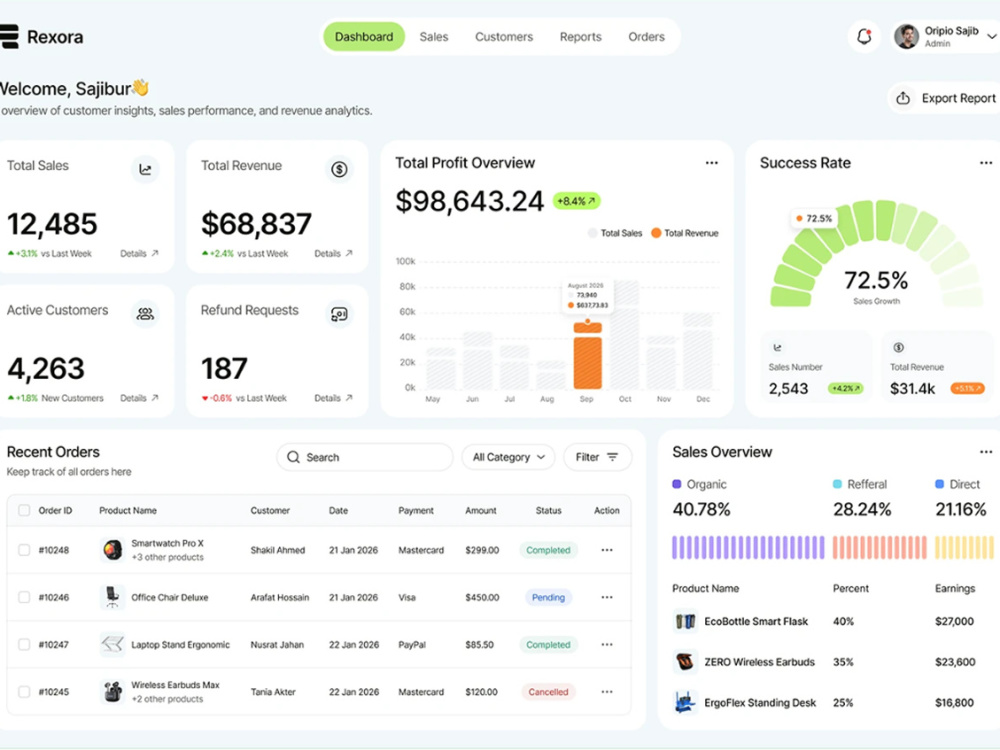Screen dimensions: 1000x750
Task: Open Details link in Total Revenue card
Action: click(333, 253)
